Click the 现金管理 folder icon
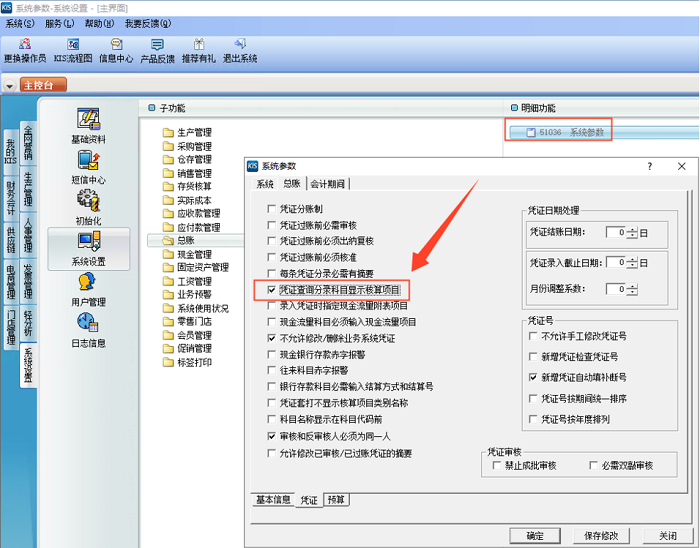700x548 pixels. 168,254
